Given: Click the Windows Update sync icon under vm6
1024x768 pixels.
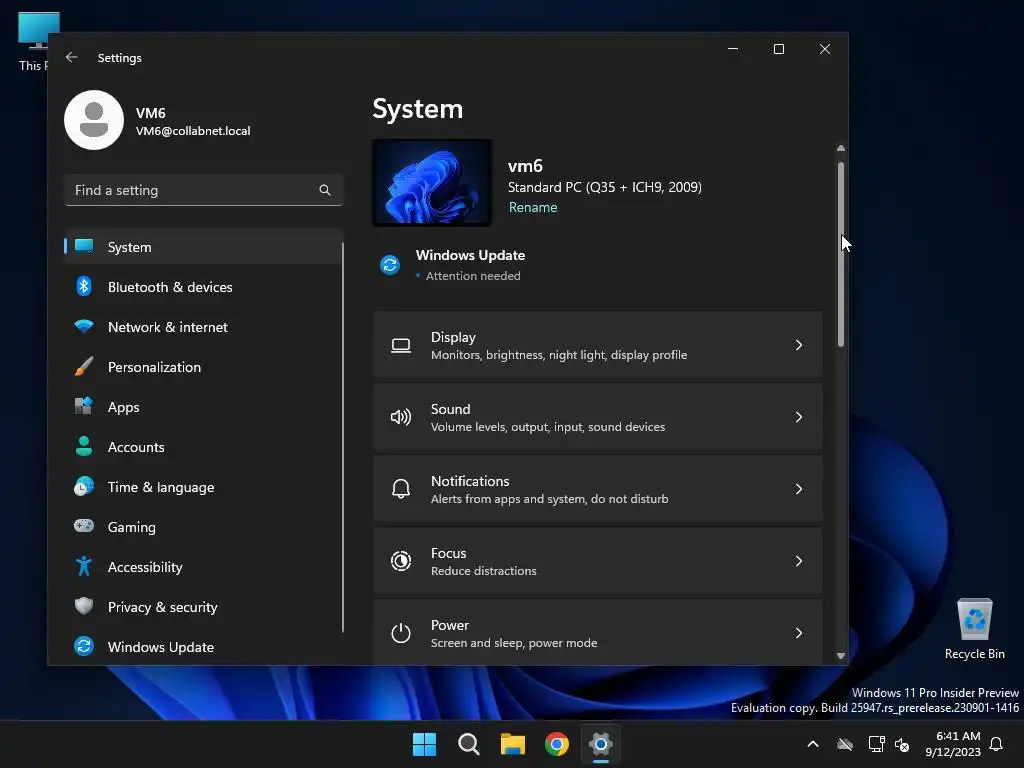Looking at the screenshot, I should coord(390,264).
